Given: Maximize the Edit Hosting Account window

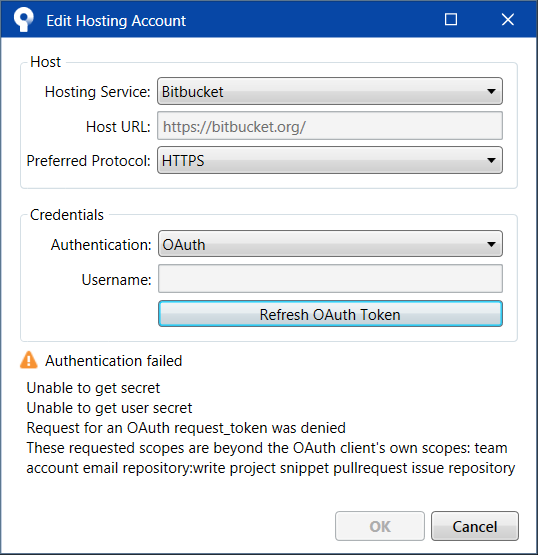Looking at the screenshot, I should [x=451, y=19].
